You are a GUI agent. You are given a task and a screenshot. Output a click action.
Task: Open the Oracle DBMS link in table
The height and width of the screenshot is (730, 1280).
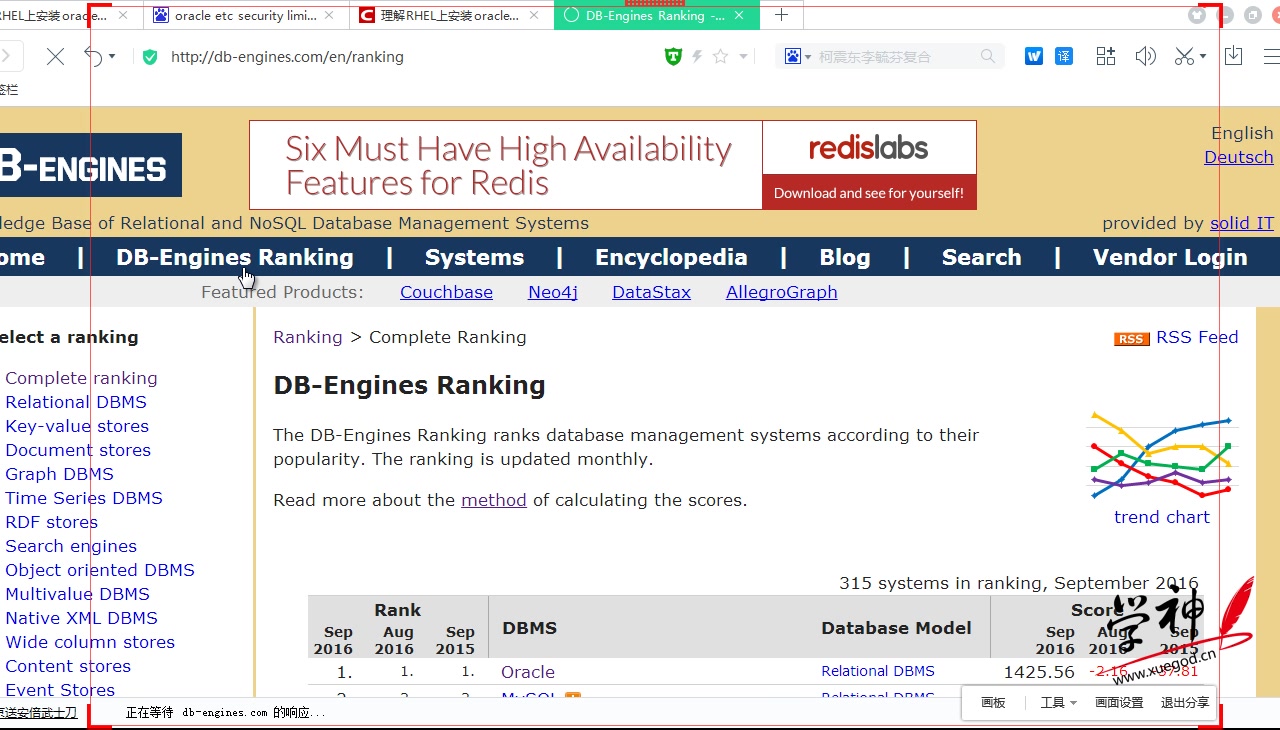click(x=528, y=672)
